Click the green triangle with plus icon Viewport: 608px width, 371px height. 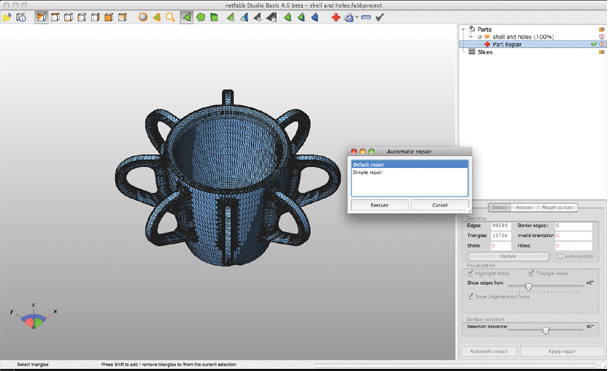231,17
